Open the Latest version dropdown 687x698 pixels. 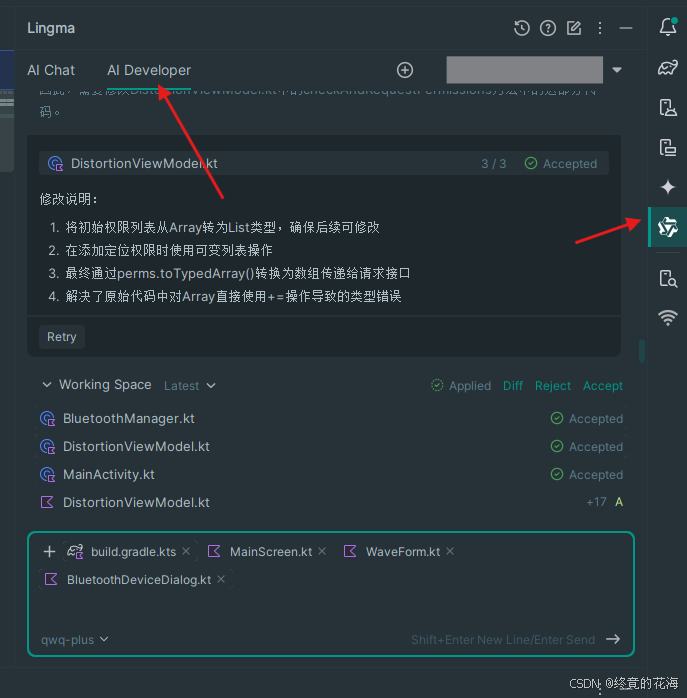click(190, 386)
